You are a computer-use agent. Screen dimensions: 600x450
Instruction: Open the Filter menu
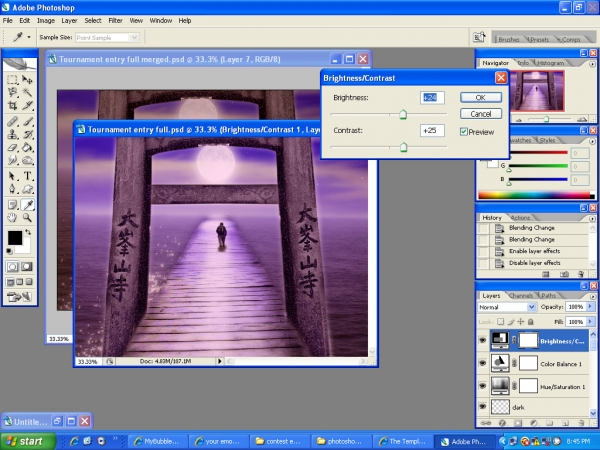(115, 20)
